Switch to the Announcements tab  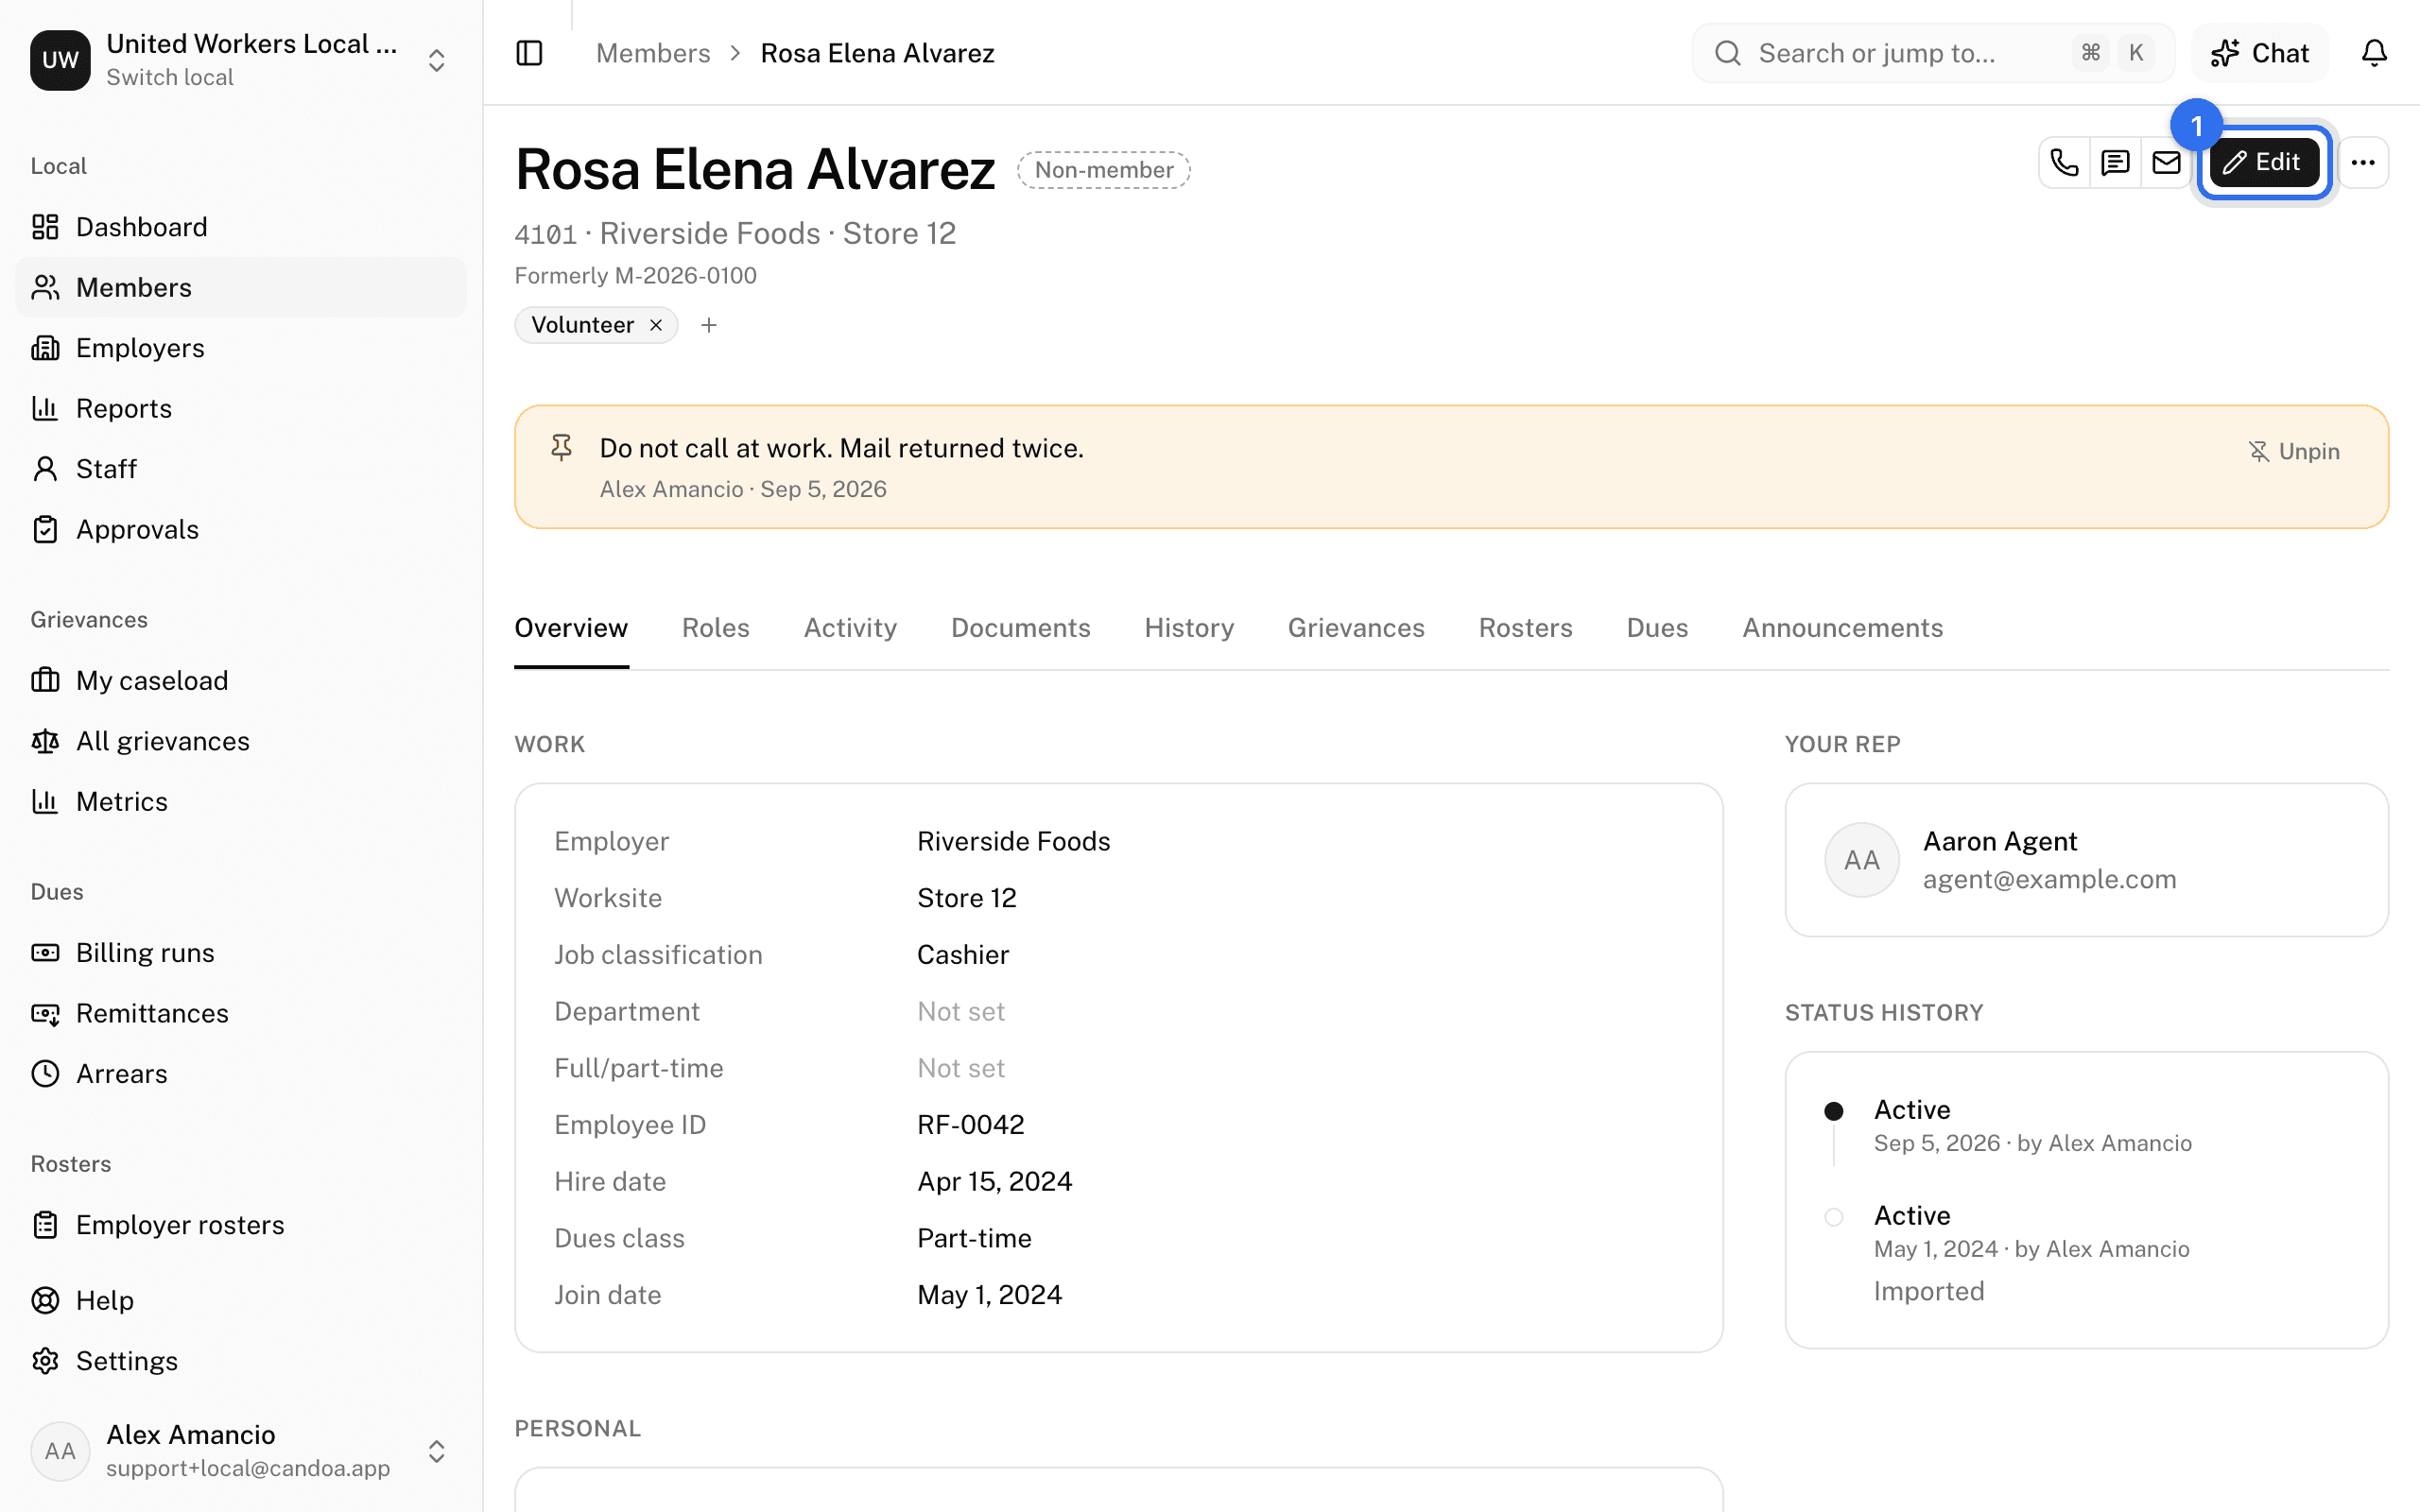[x=1843, y=628]
